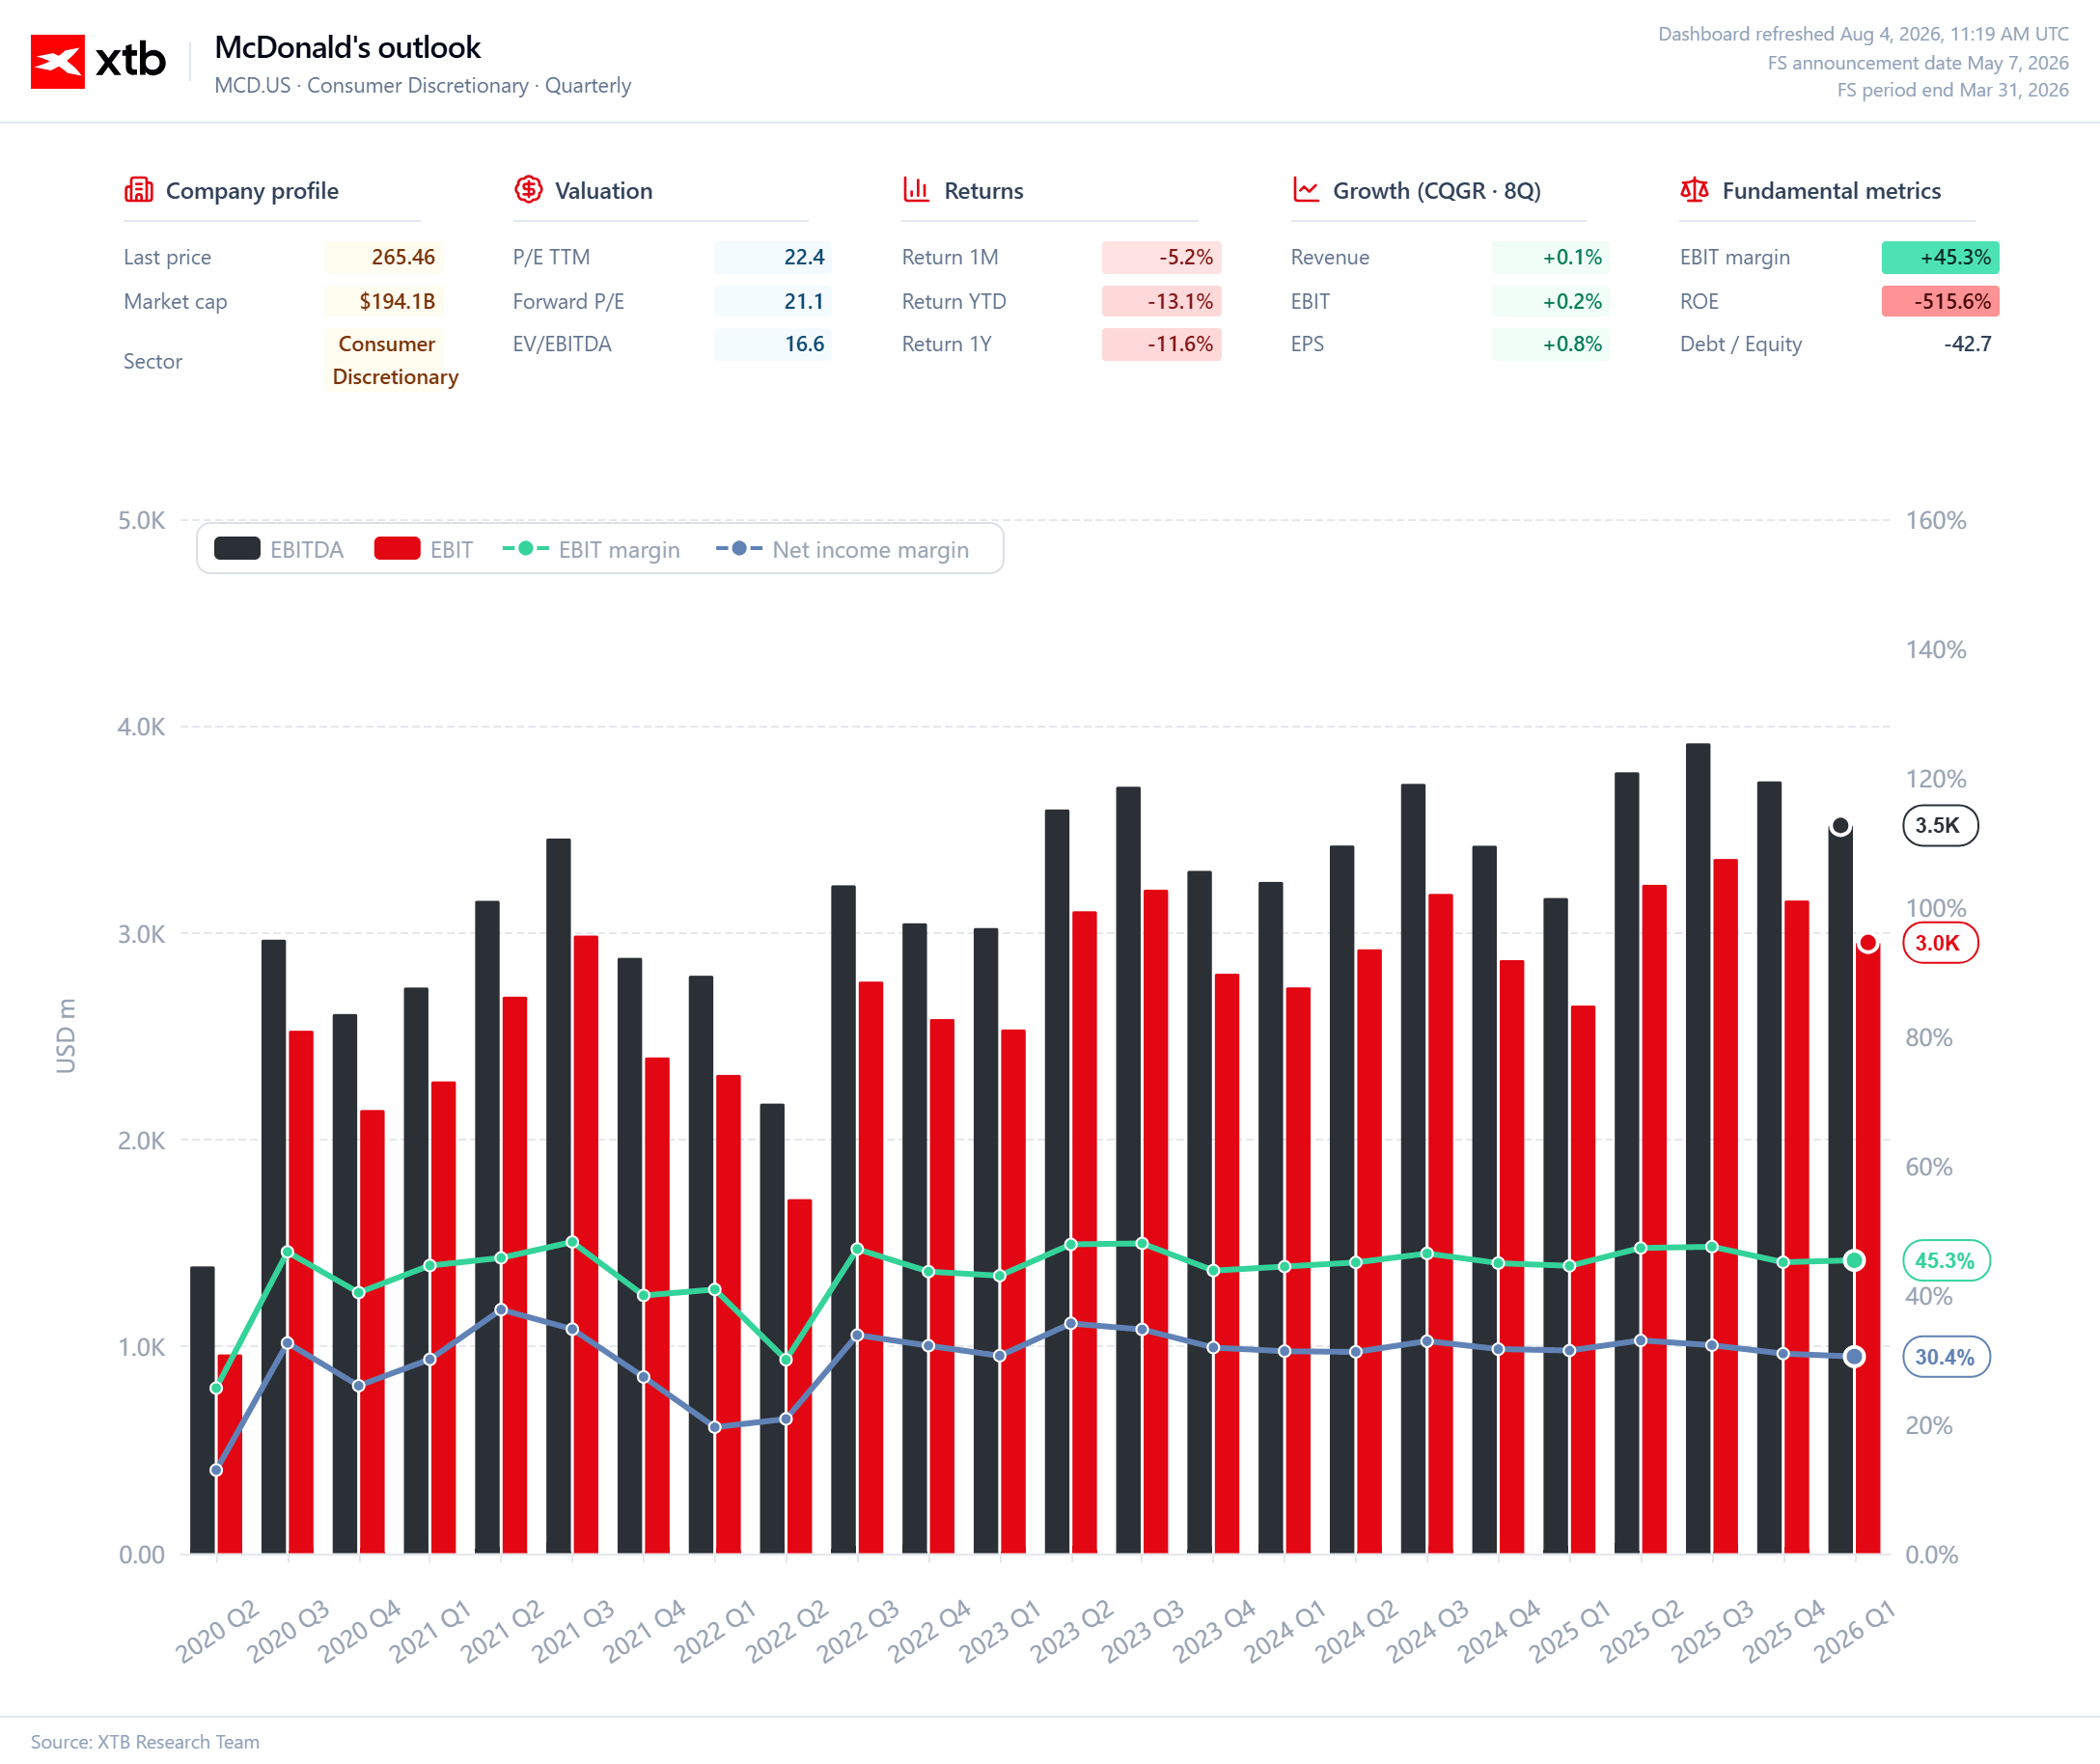
Task: Click the 3.5K EBITDA end-value label
Action: coord(1940,826)
